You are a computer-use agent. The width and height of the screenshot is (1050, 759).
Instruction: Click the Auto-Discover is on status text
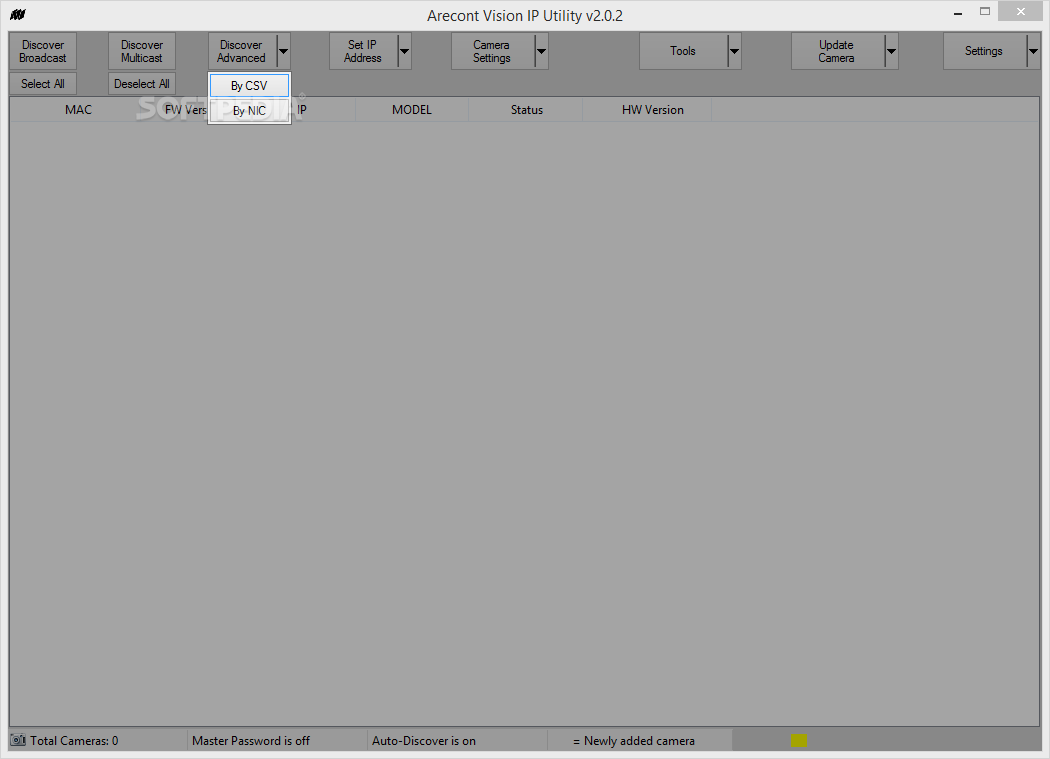pos(424,741)
